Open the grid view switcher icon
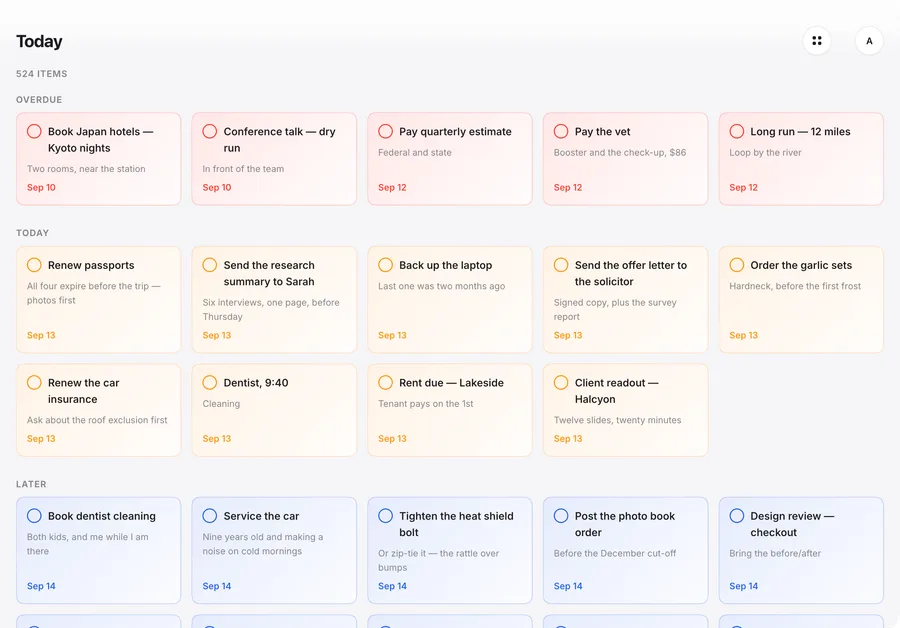Image resolution: width=900 pixels, height=628 pixels. [x=816, y=41]
